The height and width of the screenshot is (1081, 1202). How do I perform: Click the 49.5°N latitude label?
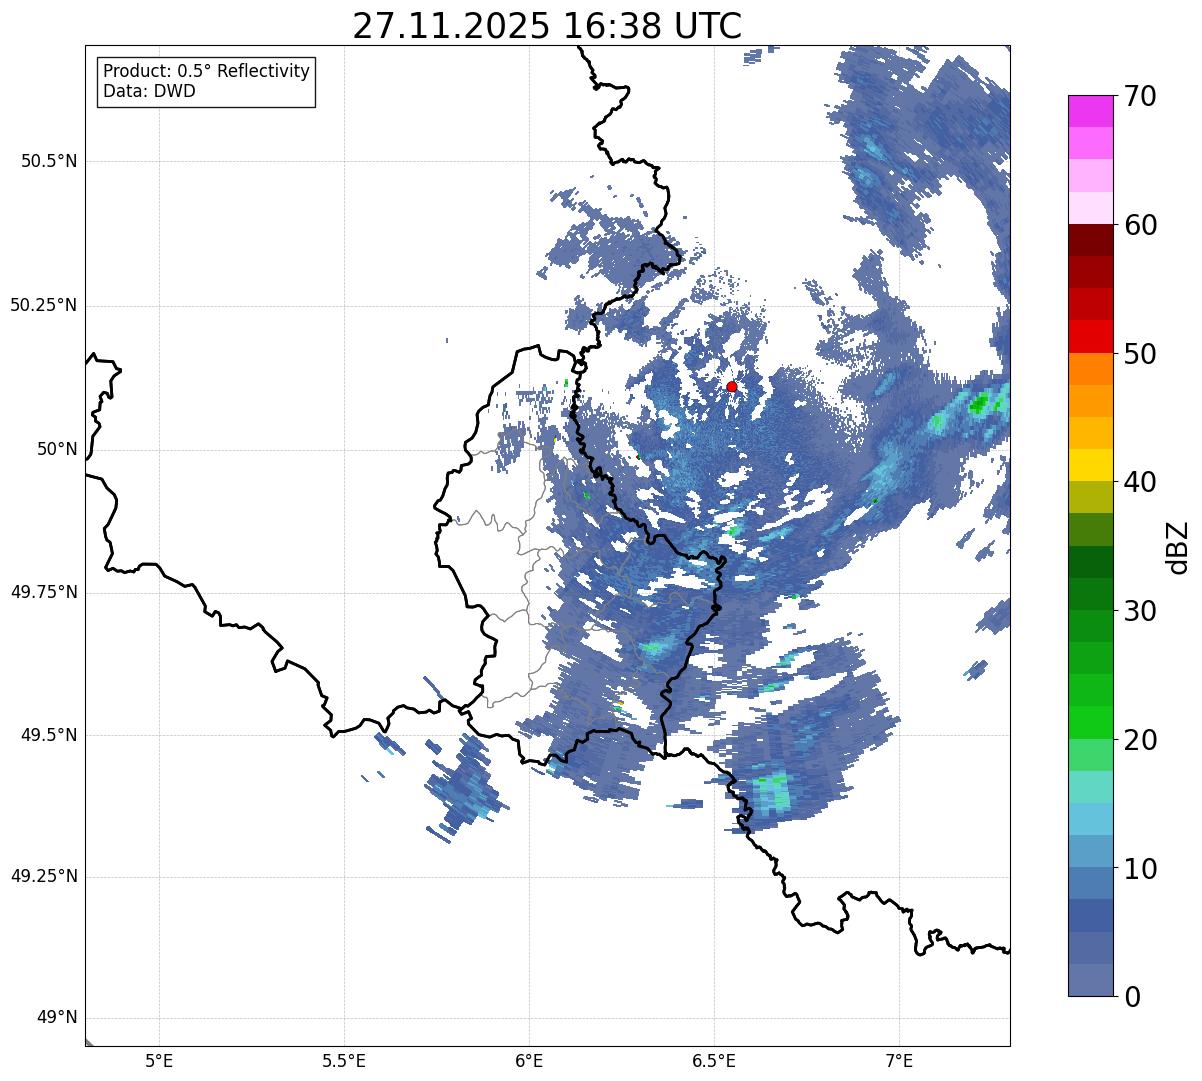pos(49,735)
